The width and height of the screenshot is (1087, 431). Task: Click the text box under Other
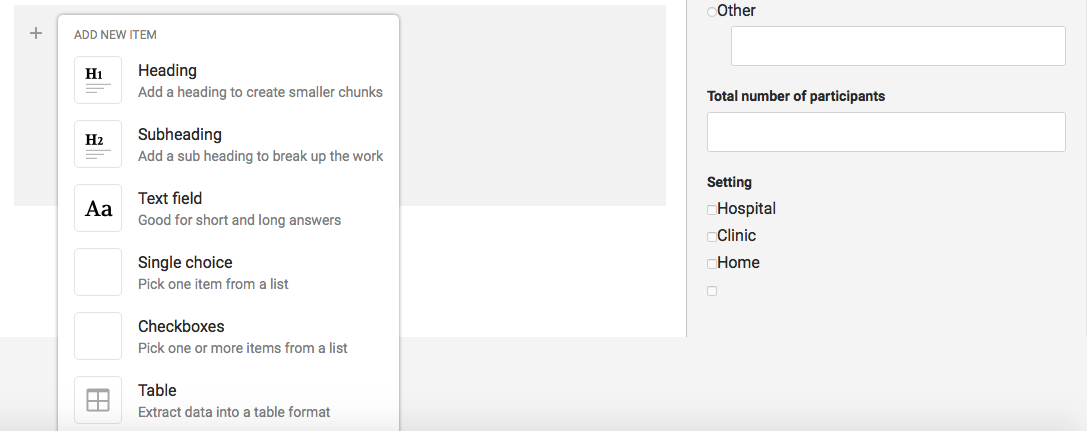(x=898, y=46)
